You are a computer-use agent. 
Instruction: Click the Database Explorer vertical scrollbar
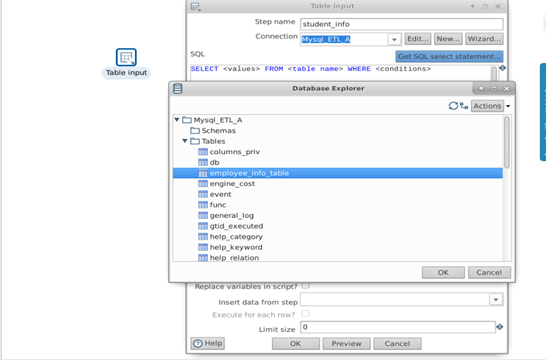coord(507,143)
